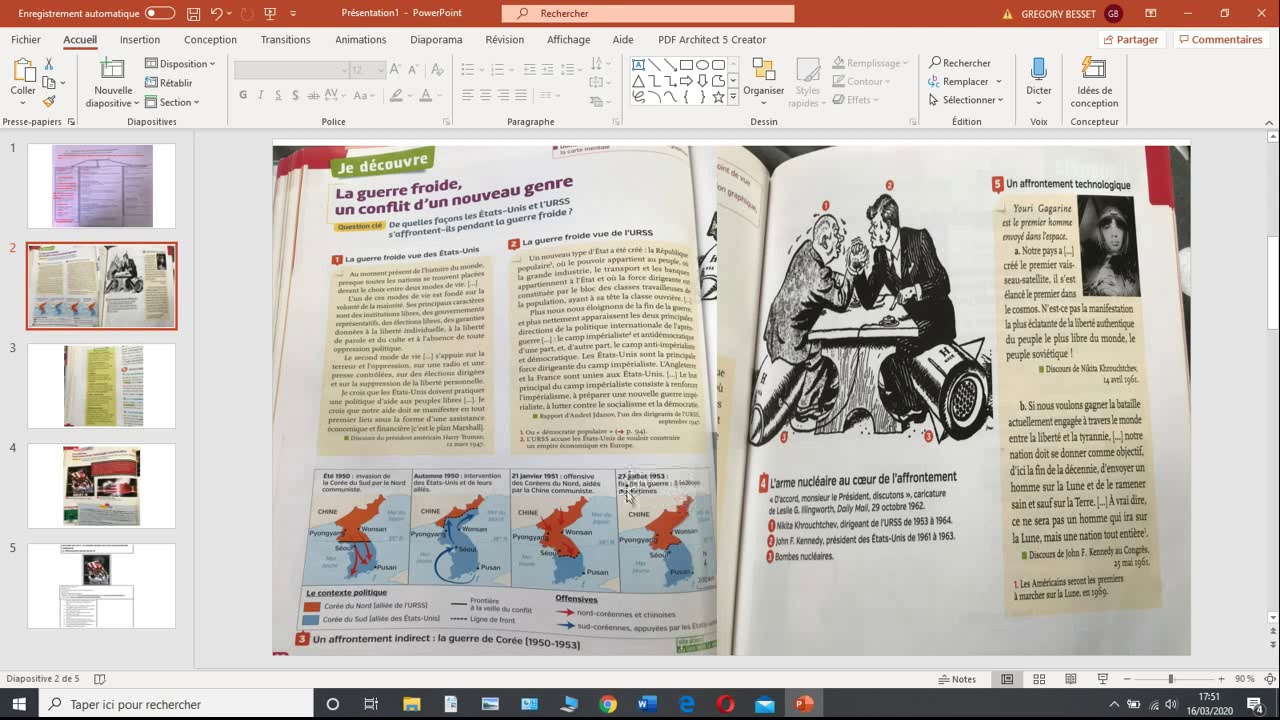Open Idées de conception pane
The height and width of the screenshot is (720, 1280).
tap(1094, 83)
